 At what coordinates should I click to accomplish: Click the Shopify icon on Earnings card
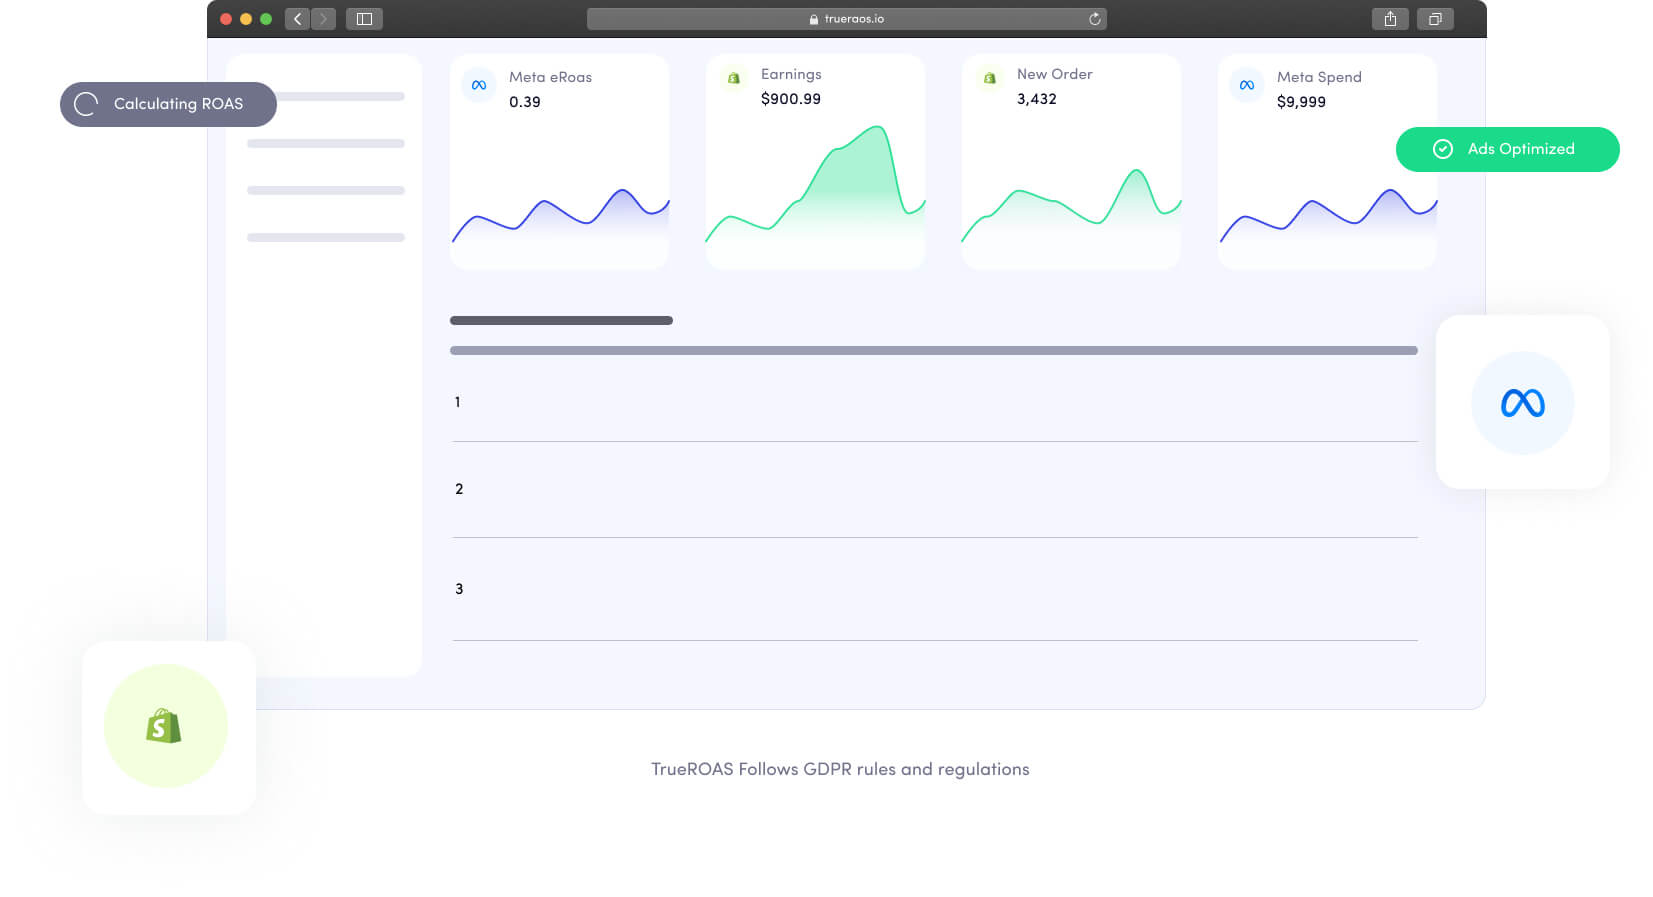click(x=734, y=78)
